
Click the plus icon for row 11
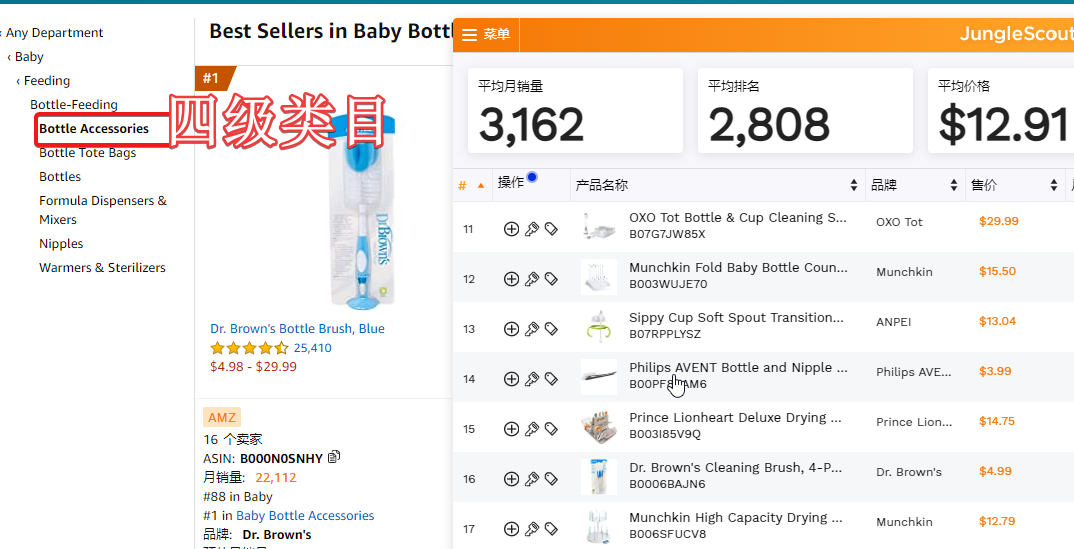click(511, 229)
